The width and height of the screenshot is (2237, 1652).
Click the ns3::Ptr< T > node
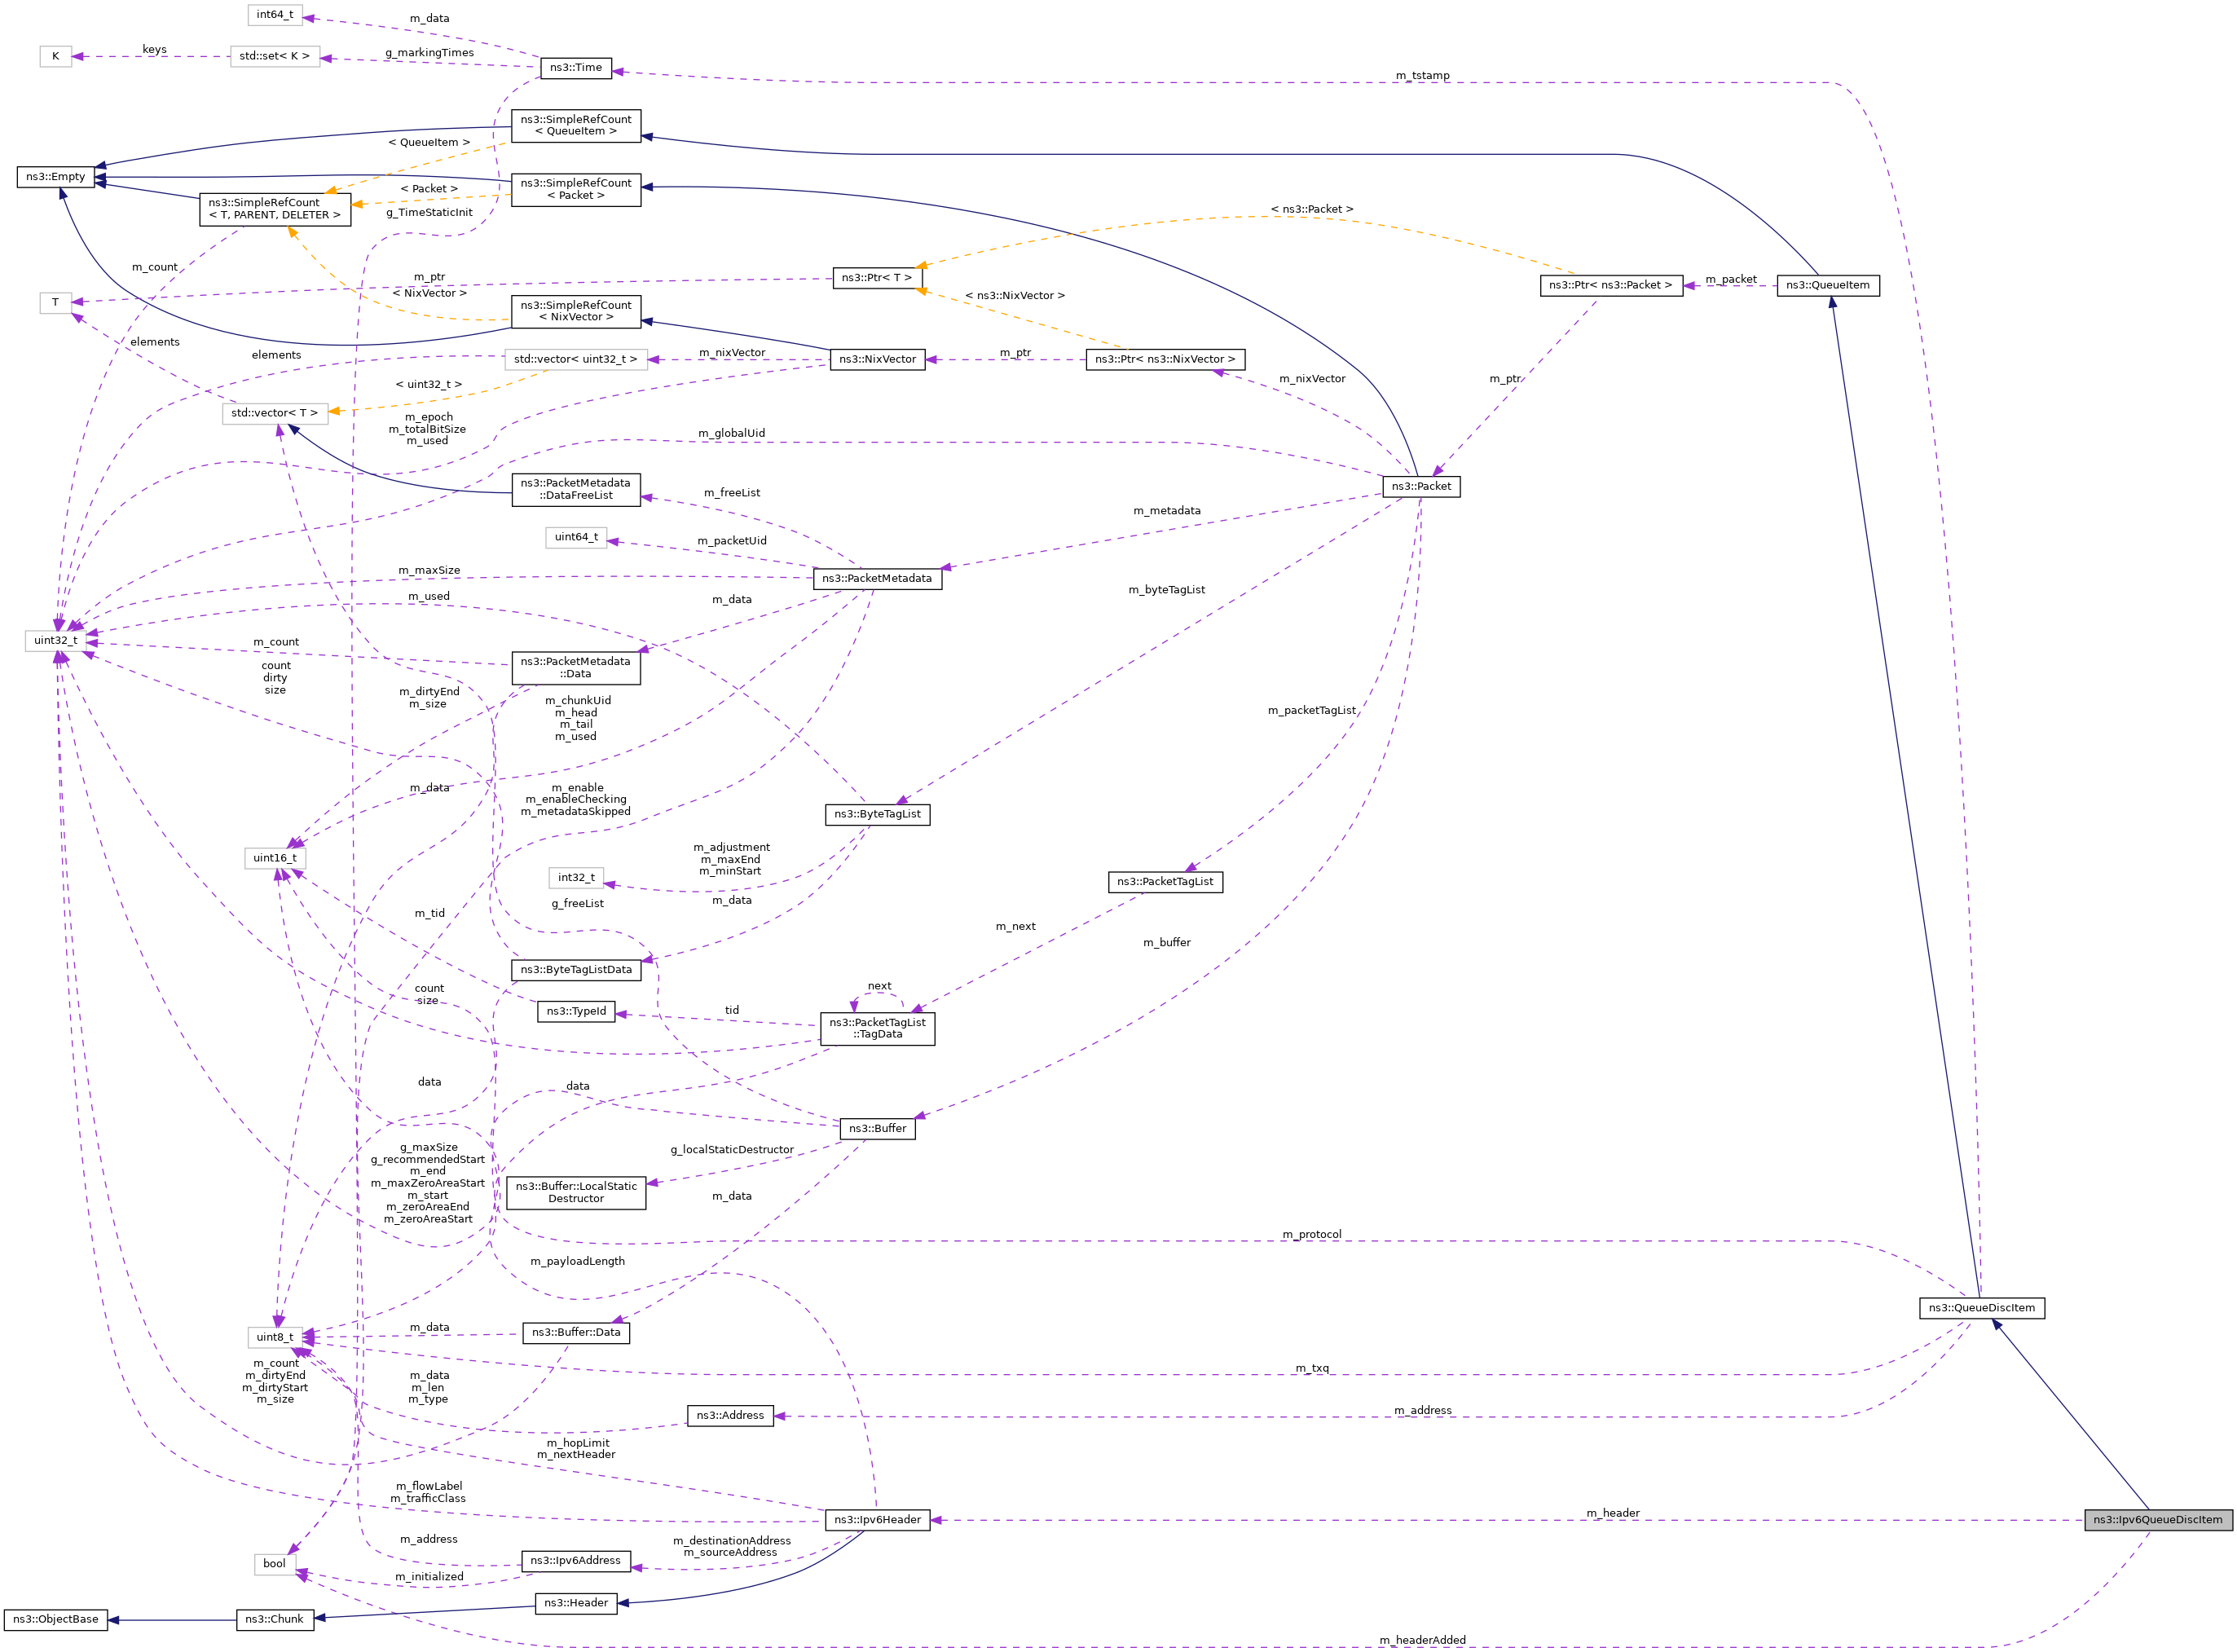coord(876,278)
